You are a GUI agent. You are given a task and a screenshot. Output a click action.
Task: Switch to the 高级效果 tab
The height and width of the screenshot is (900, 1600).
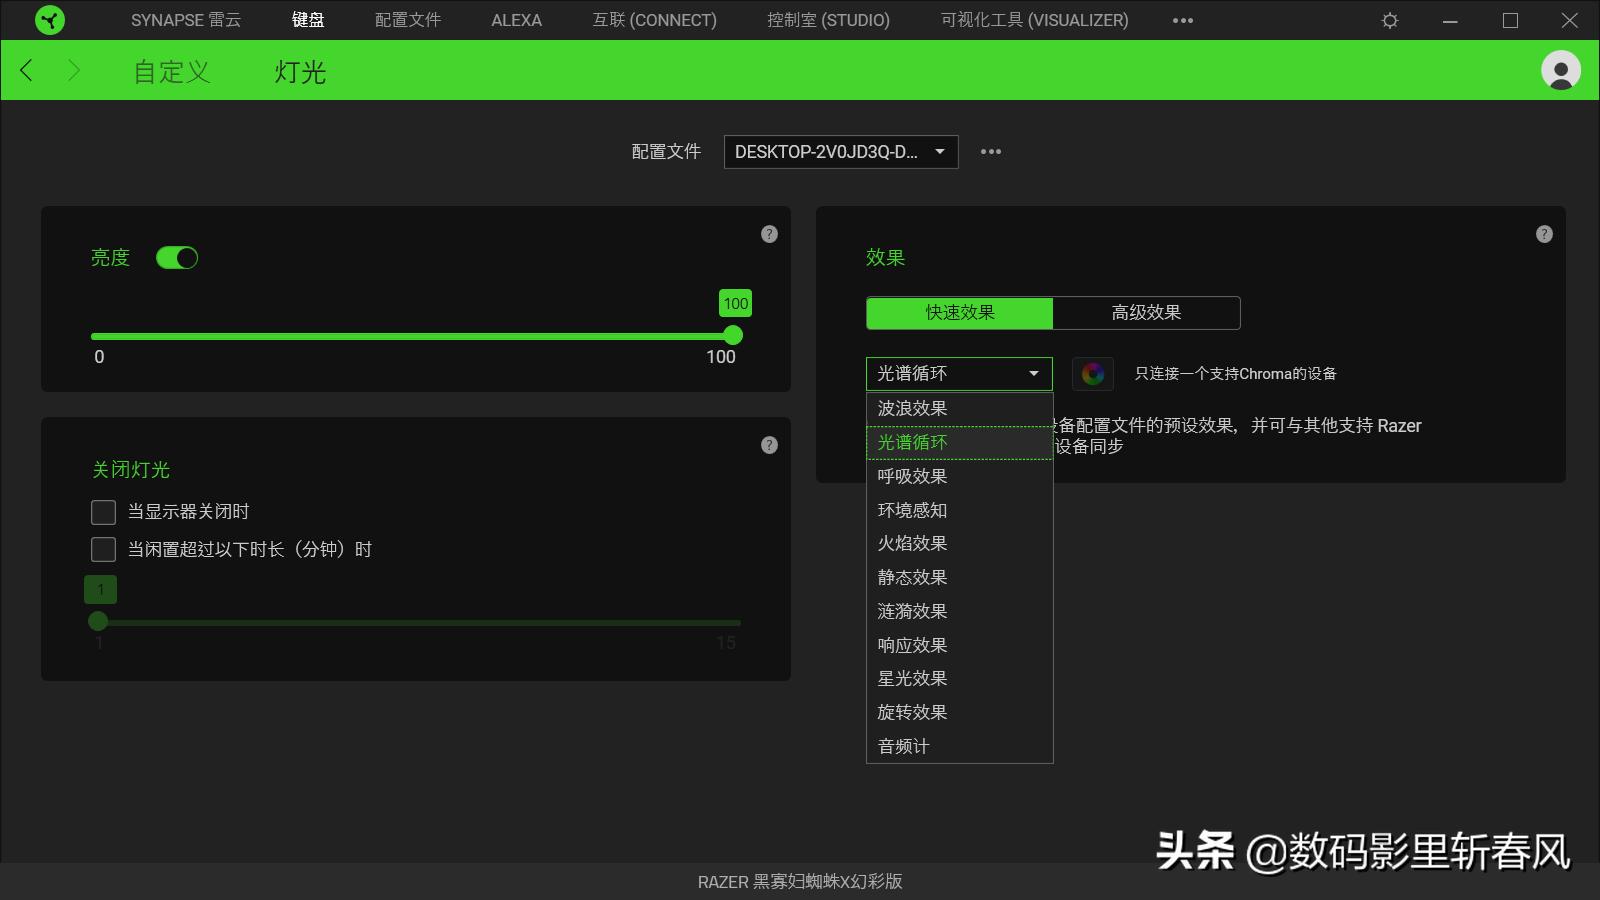click(1145, 312)
